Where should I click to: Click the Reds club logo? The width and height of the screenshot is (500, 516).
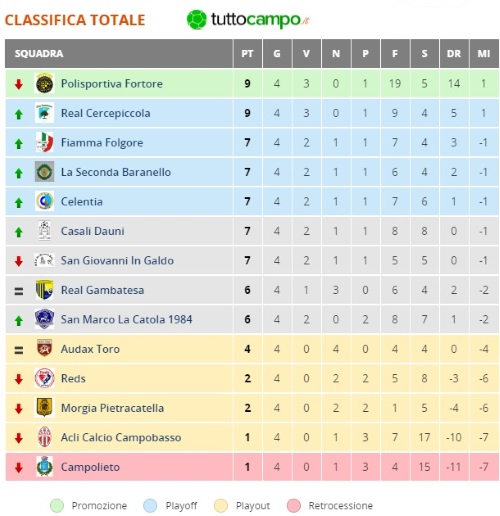pyautogui.click(x=44, y=378)
